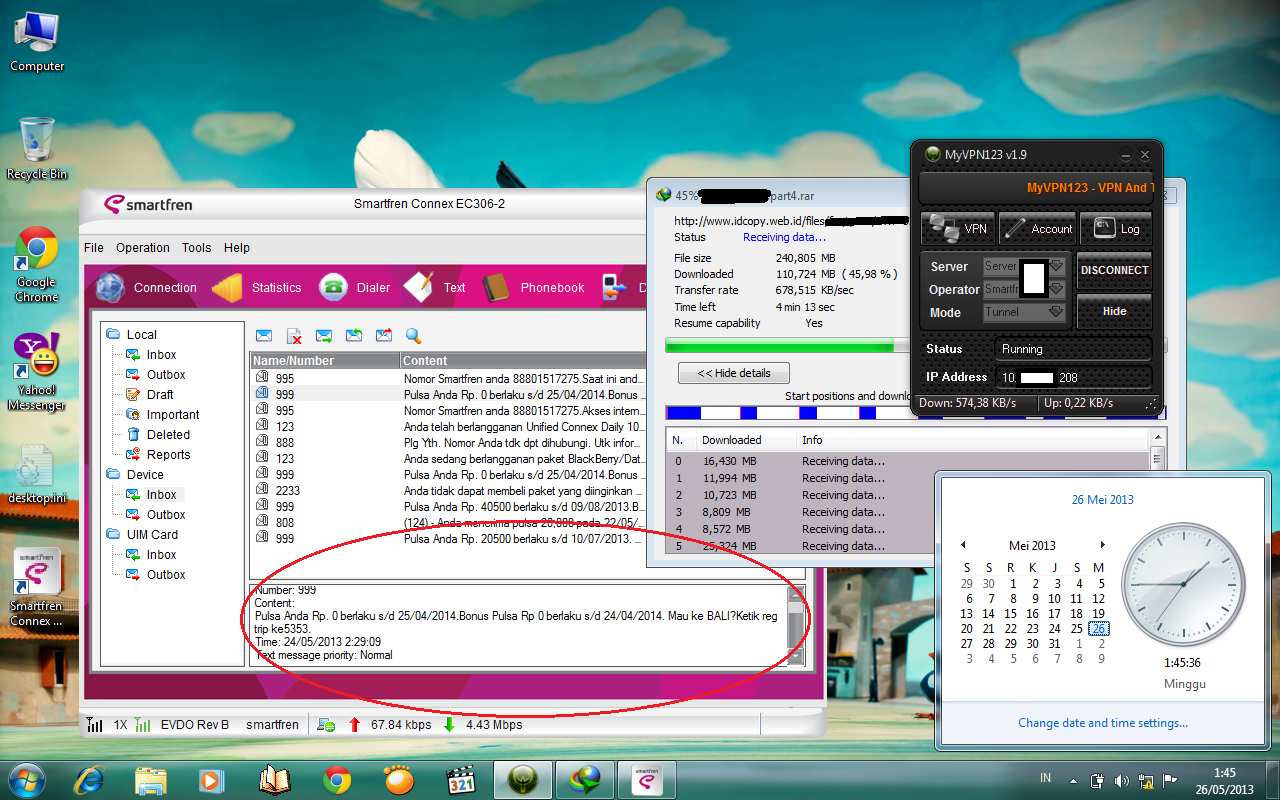
Task: Switch to the VPN tab in MyVPN123
Action: 957,229
